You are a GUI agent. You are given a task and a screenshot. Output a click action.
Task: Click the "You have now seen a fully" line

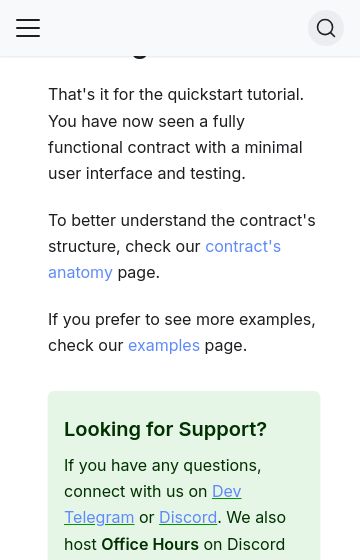(146, 122)
